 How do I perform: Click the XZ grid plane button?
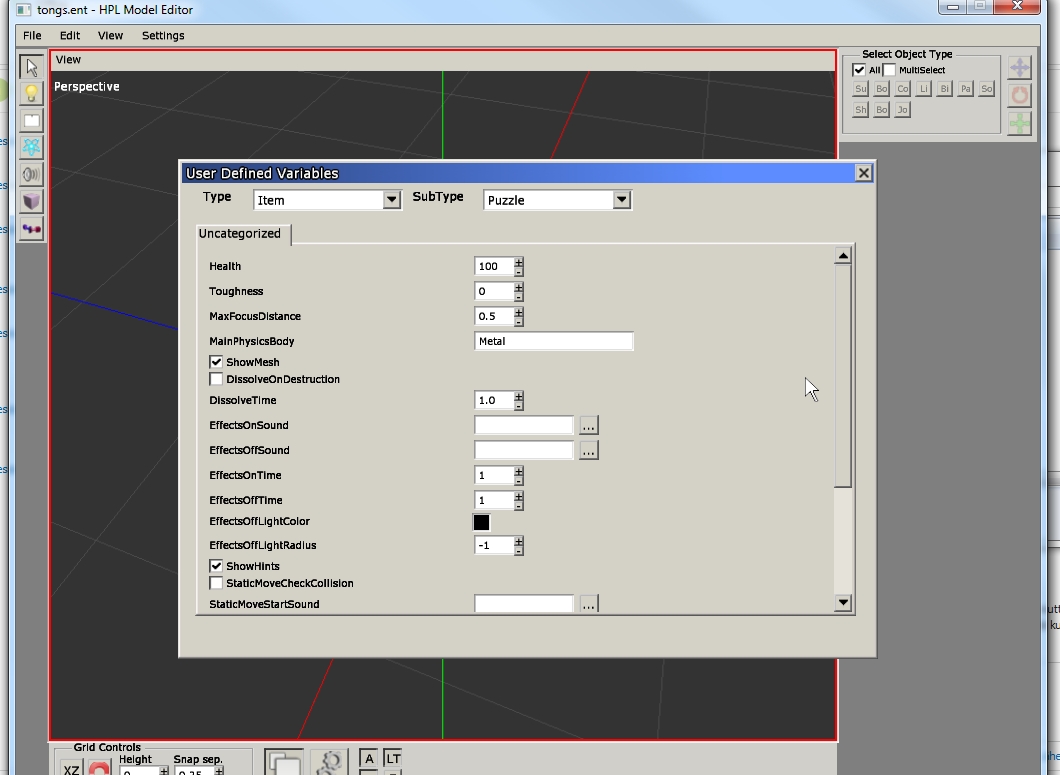71,769
